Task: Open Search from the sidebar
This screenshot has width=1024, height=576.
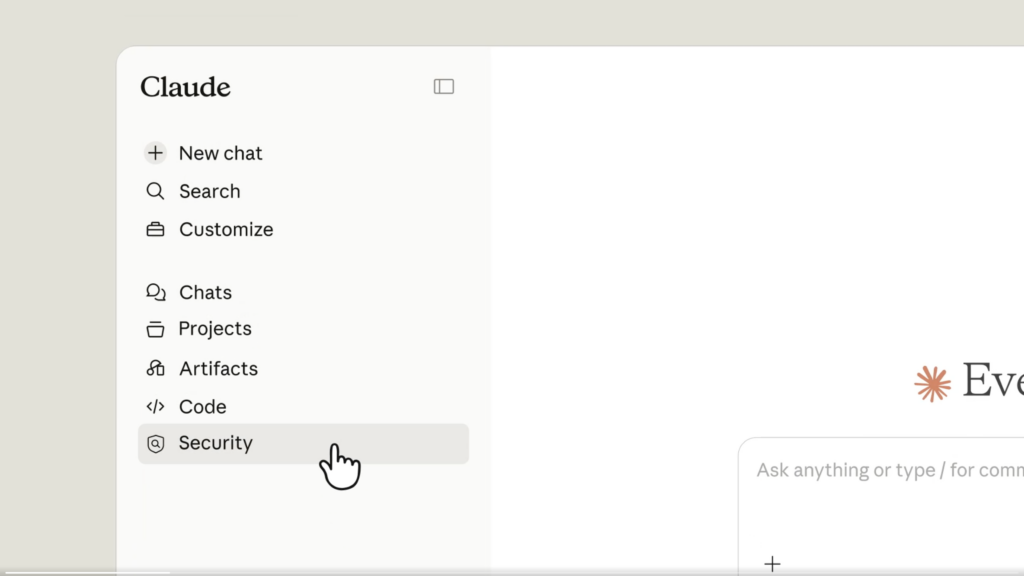Action: pos(210,191)
